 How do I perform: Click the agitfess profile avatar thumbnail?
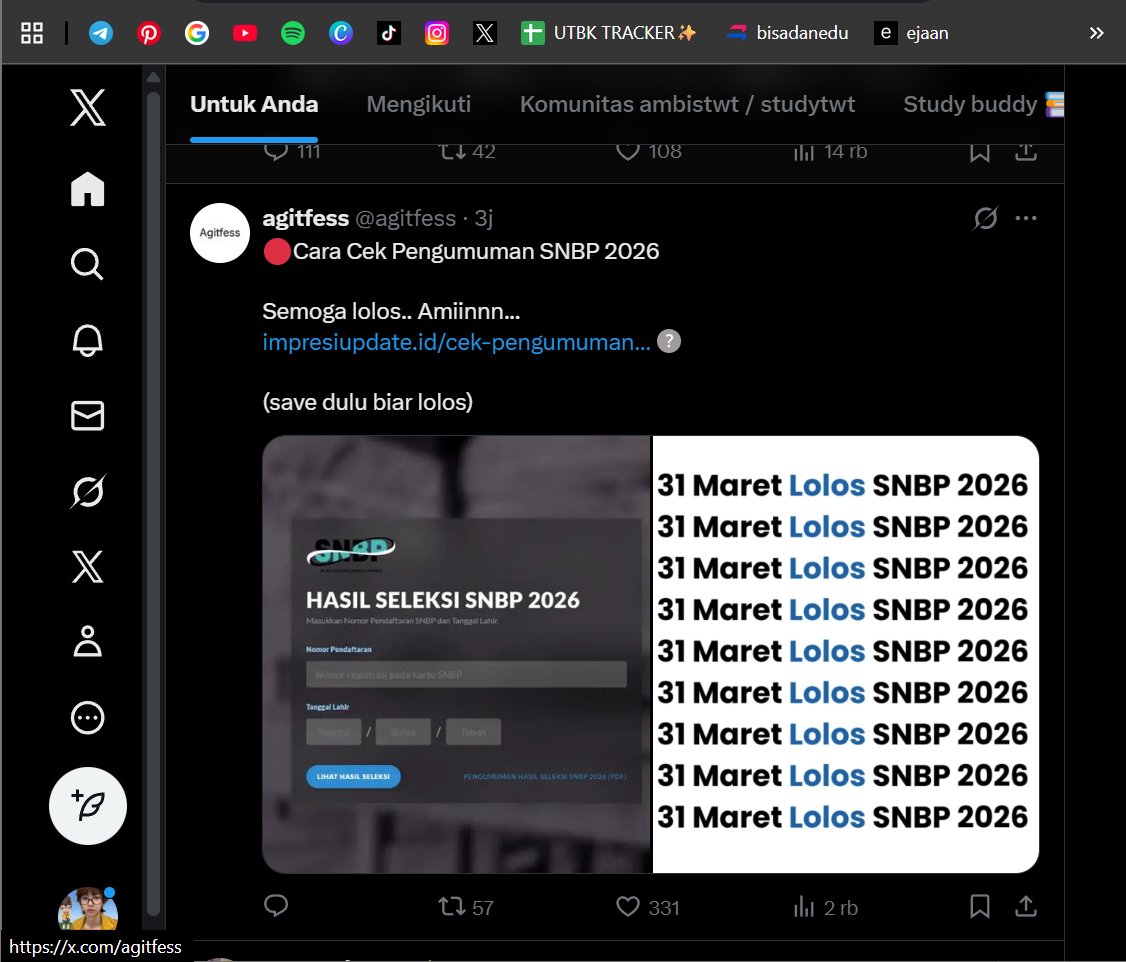tap(219, 232)
